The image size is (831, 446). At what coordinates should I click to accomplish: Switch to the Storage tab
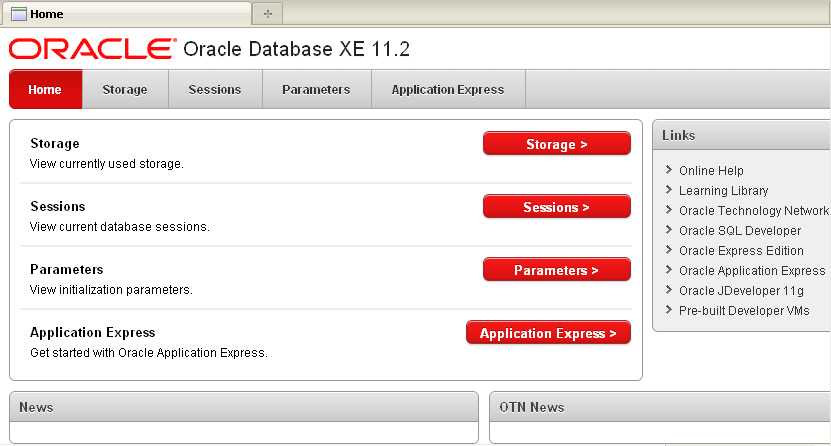[x=125, y=89]
